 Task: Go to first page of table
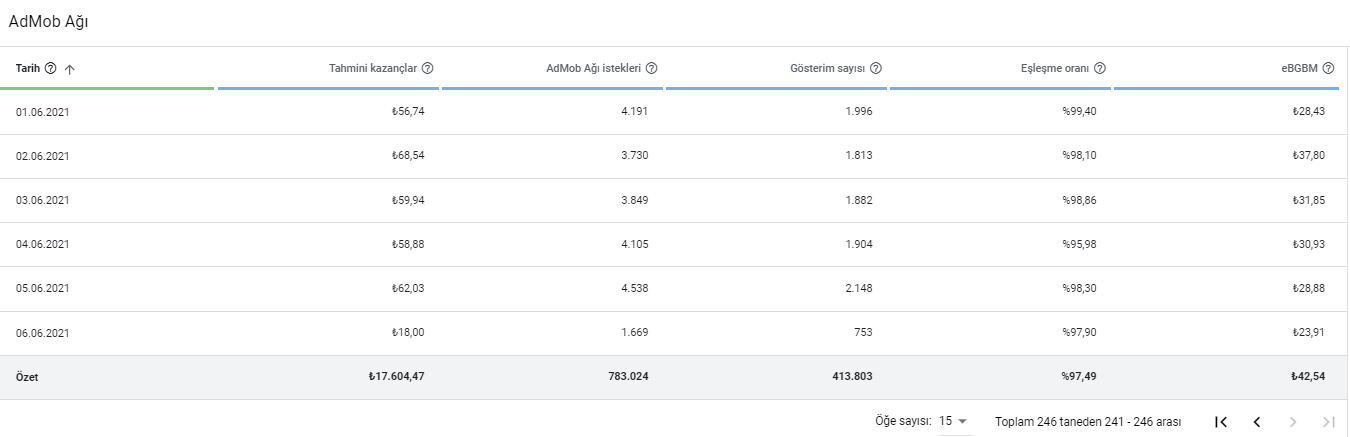pos(1221,422)
